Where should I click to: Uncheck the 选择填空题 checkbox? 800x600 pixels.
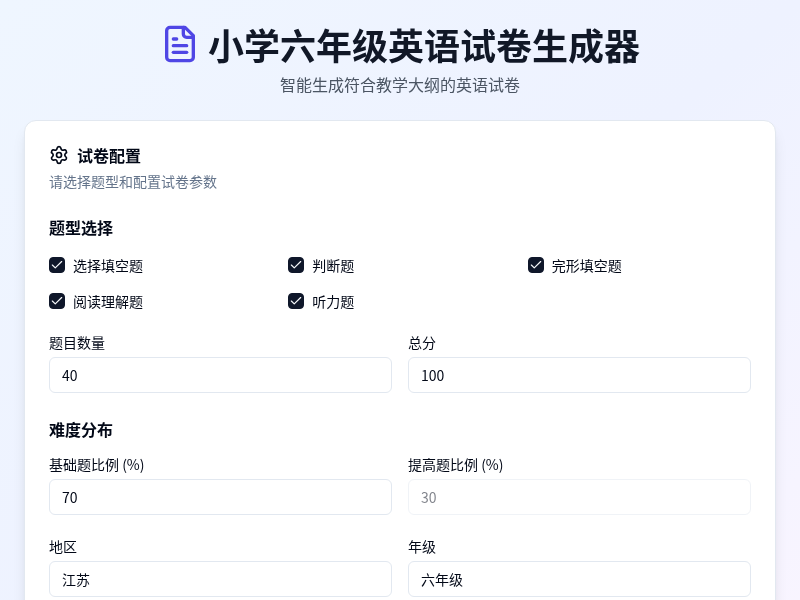click(57, 265)
